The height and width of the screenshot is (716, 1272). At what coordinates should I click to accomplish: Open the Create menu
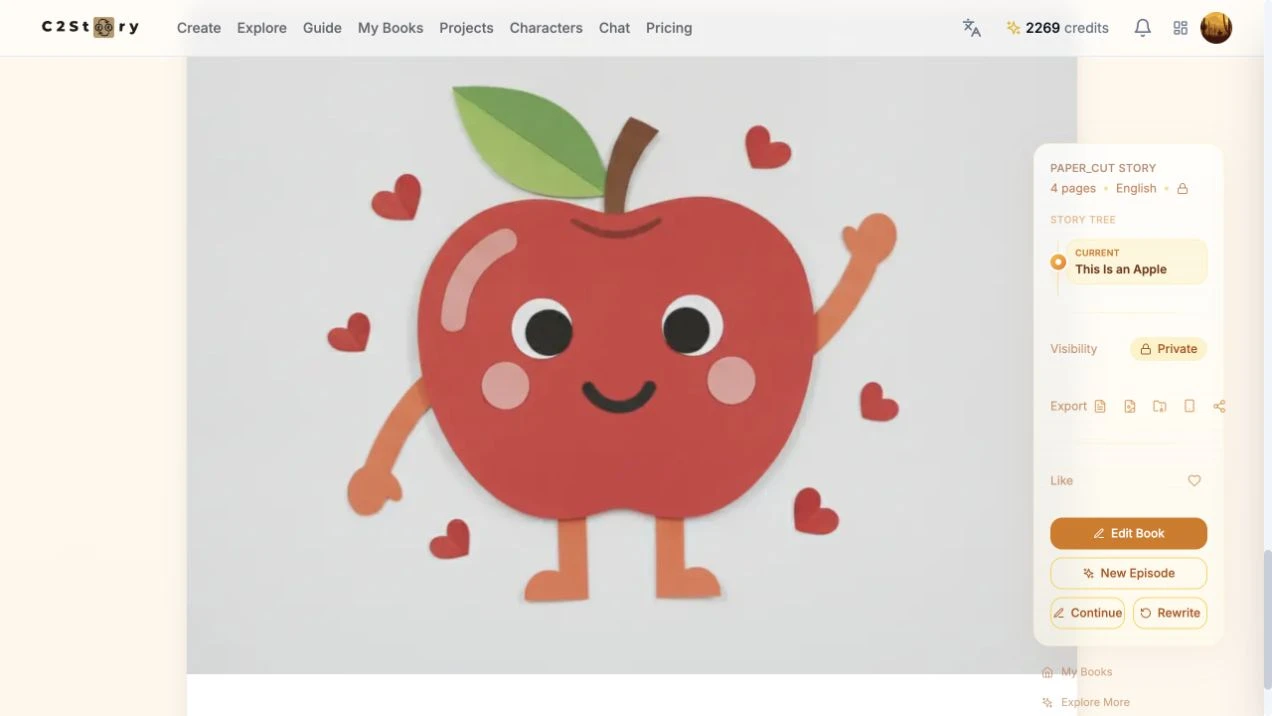click(x=199, y=28)
